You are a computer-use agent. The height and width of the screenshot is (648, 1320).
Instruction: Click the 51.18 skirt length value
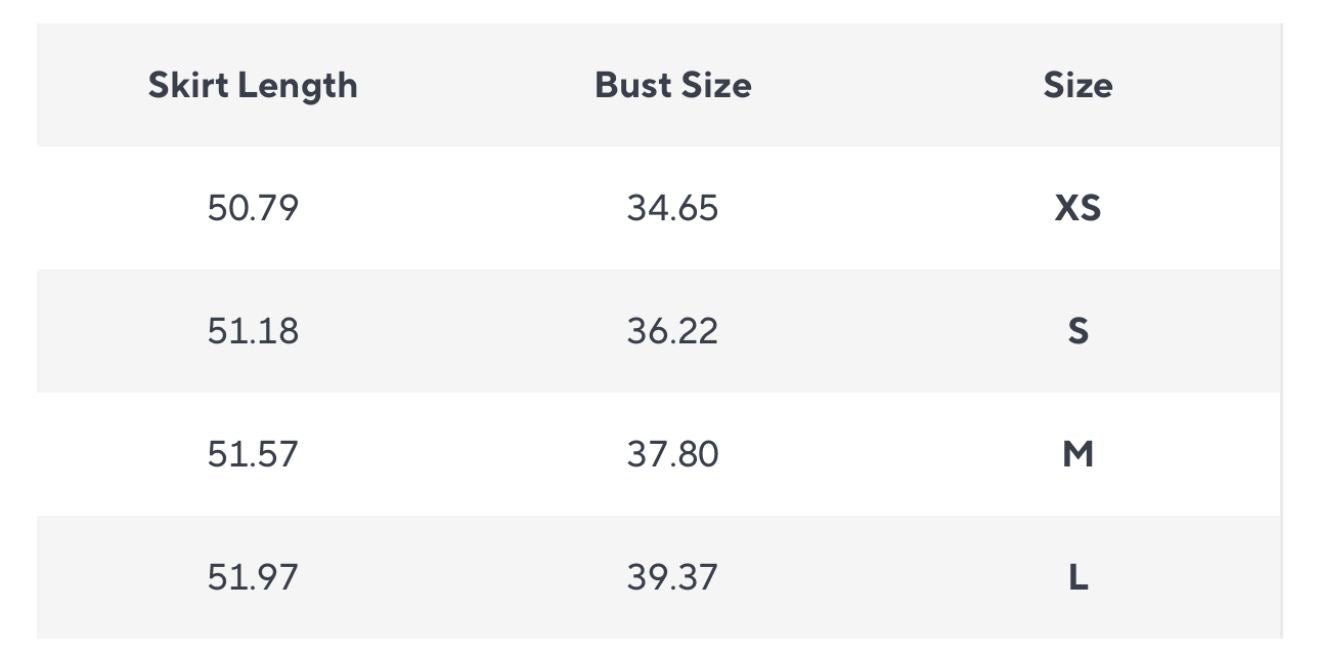click(252, 331)
